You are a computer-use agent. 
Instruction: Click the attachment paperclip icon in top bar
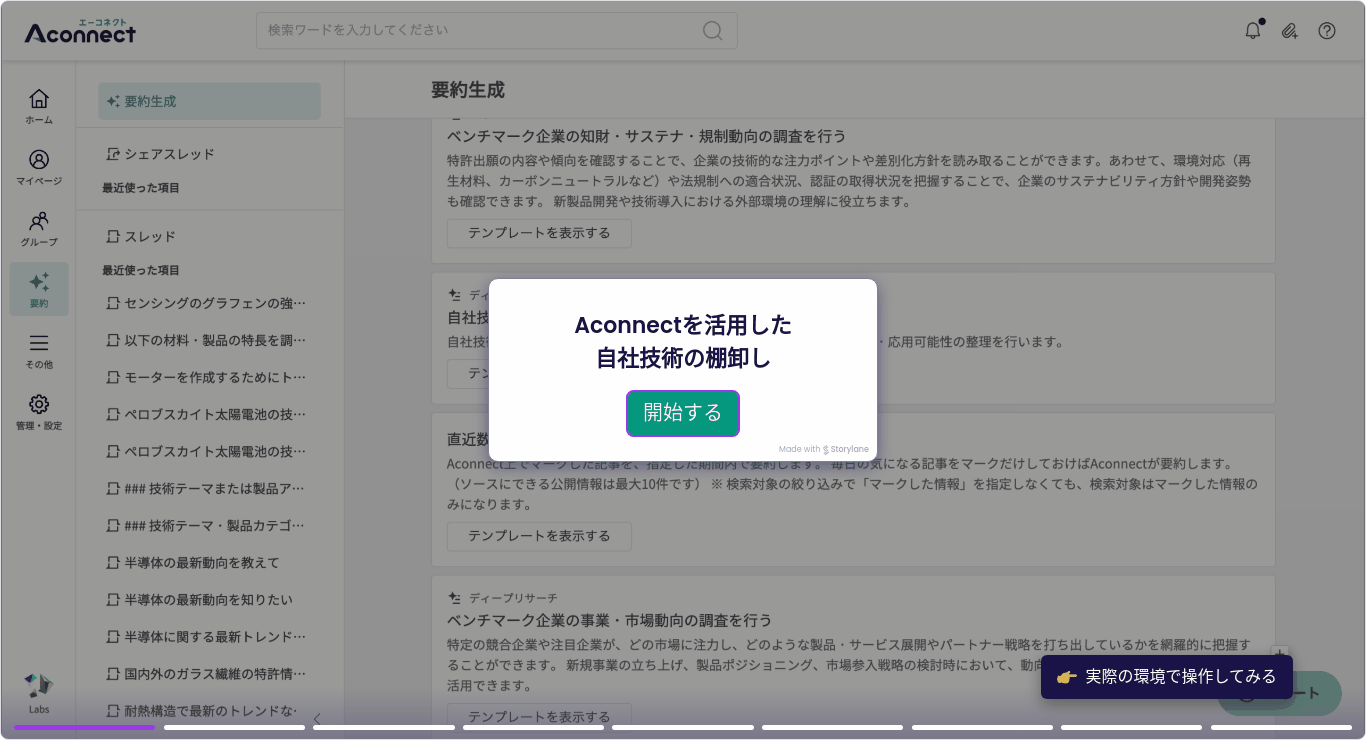(1288, 30)
